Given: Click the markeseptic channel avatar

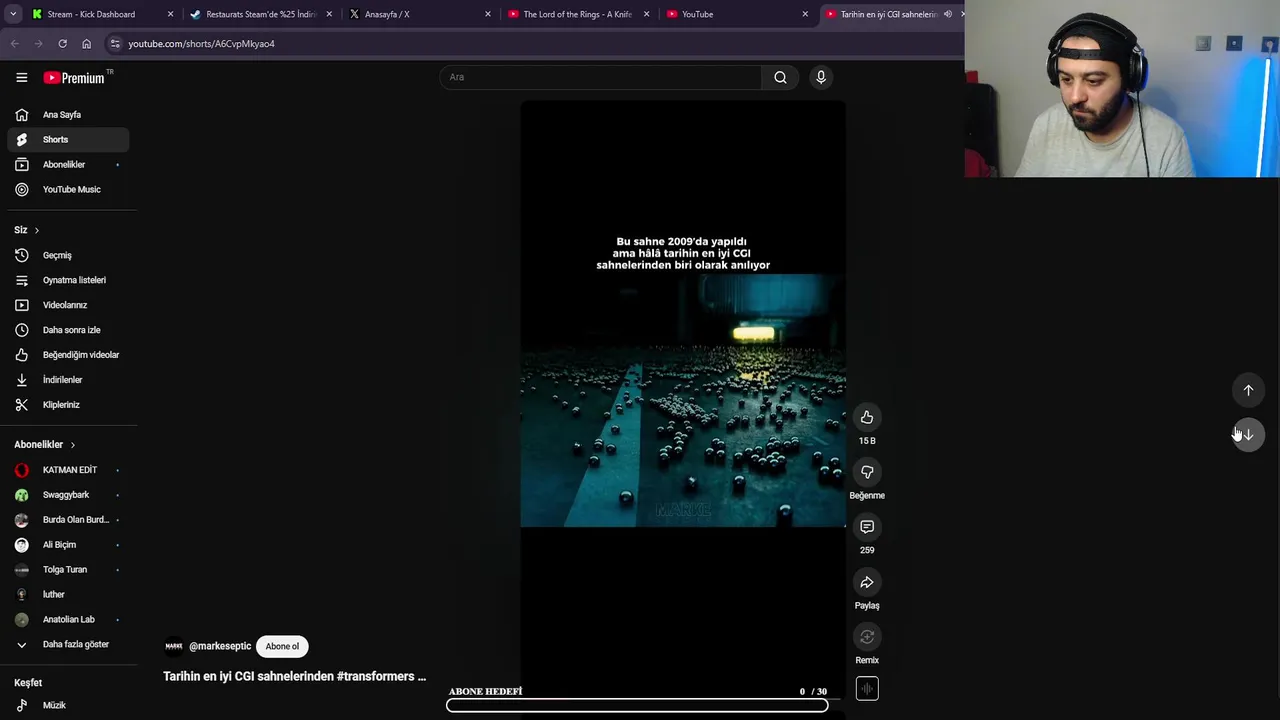Looking at the screenshot, I should [174, 646].
